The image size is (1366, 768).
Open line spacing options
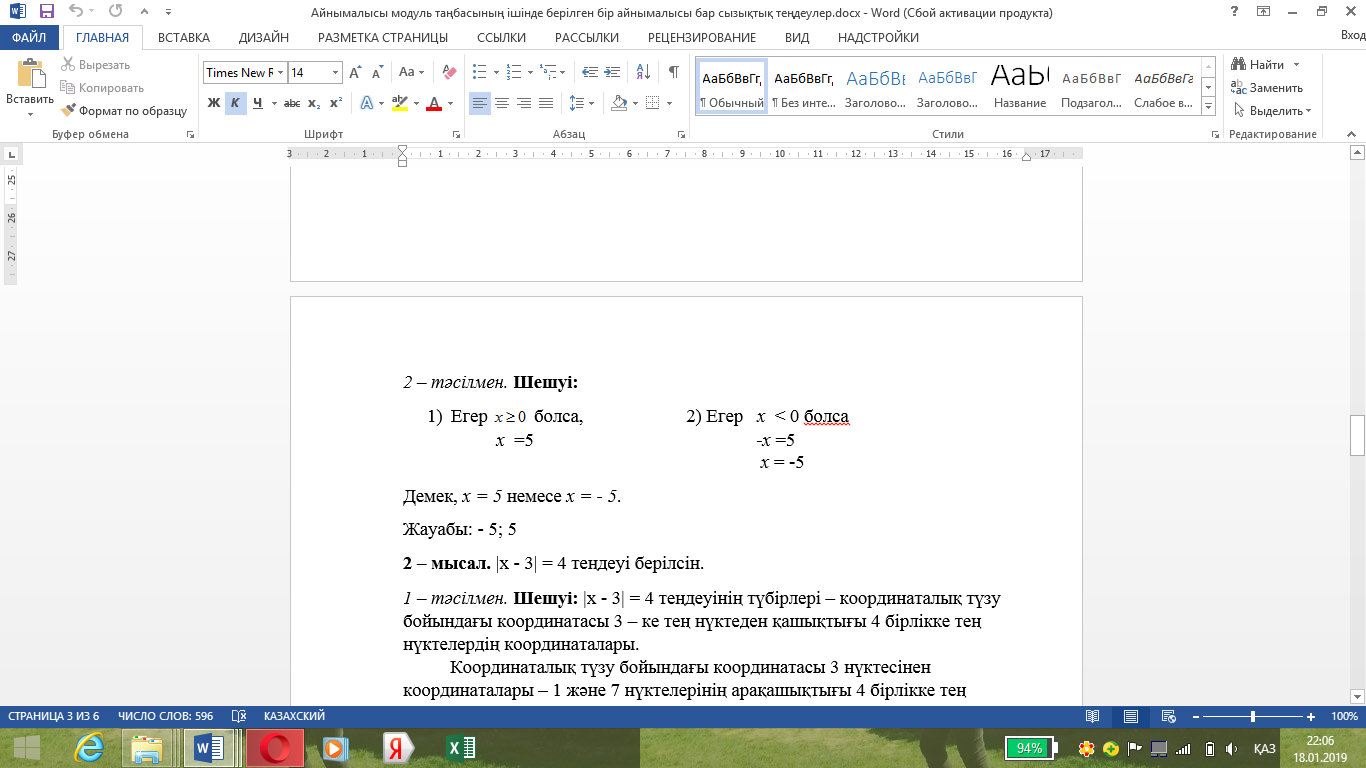(x=576, y=103)
